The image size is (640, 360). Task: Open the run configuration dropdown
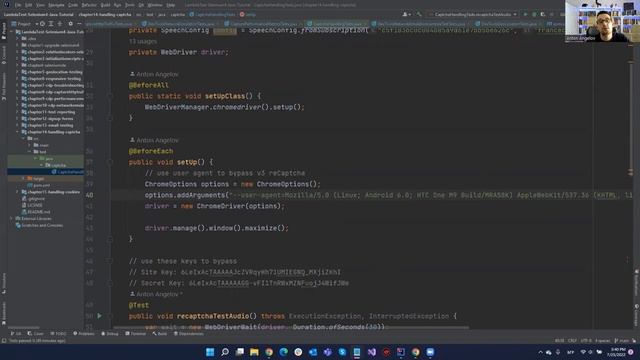pyautogui.click(x=473, y=14)
